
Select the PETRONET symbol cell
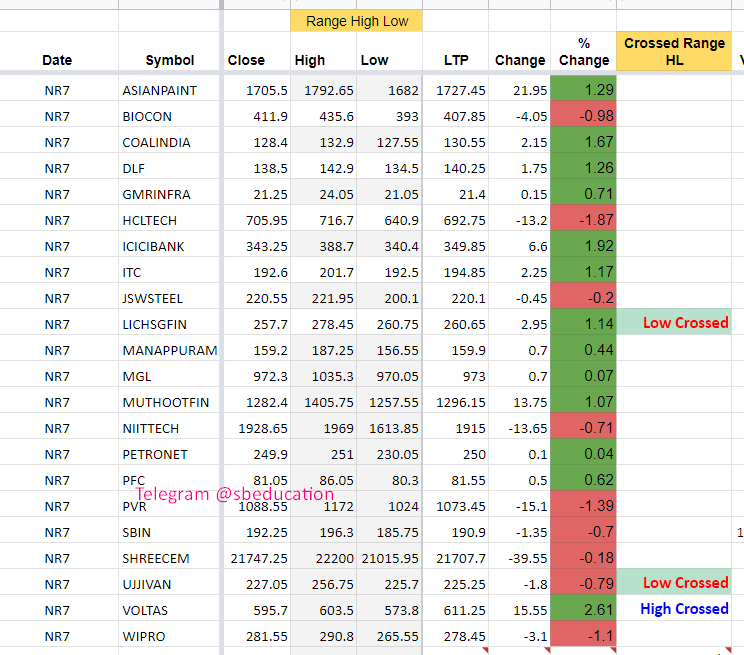(169, 454)
